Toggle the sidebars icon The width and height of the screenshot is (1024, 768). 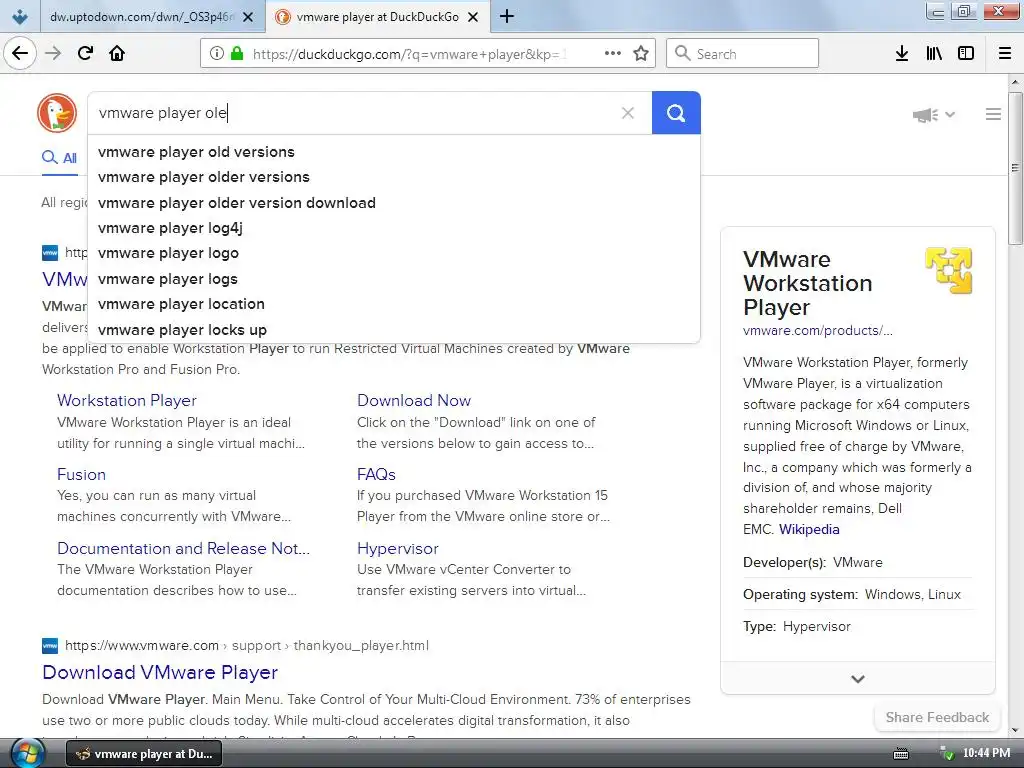pos(966,54)
